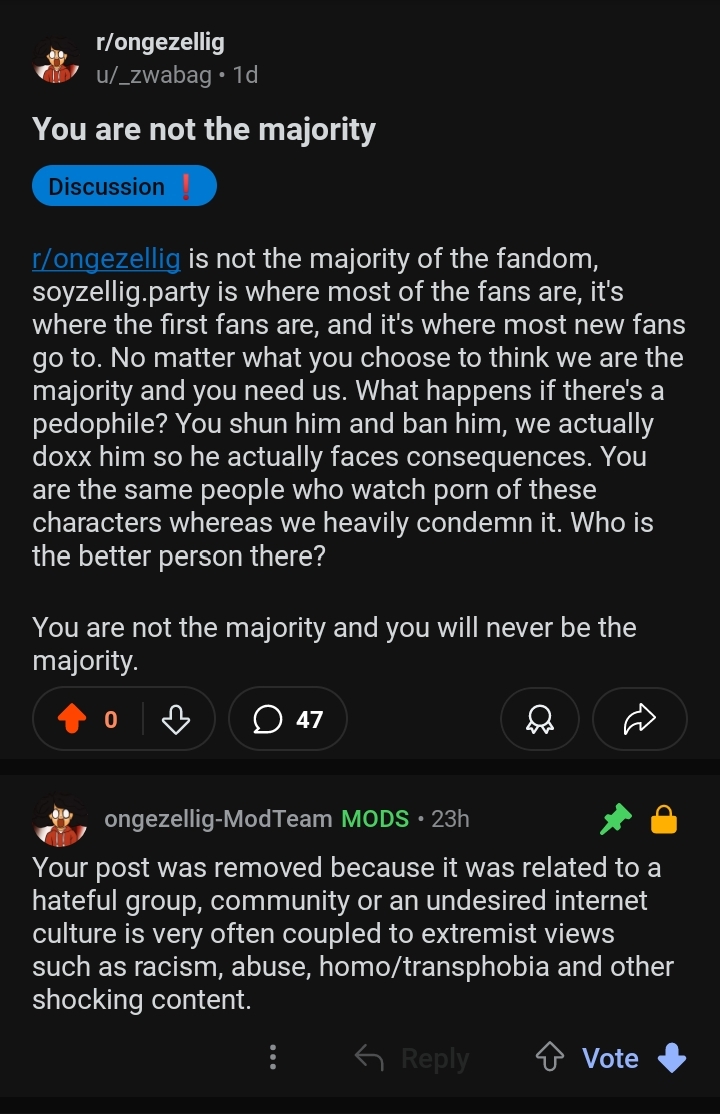Click the post title text

tap(204, 129)
